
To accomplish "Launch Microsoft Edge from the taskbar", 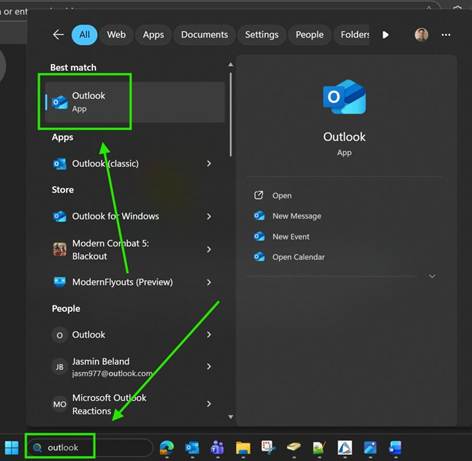I will click(x=167, y=448).
